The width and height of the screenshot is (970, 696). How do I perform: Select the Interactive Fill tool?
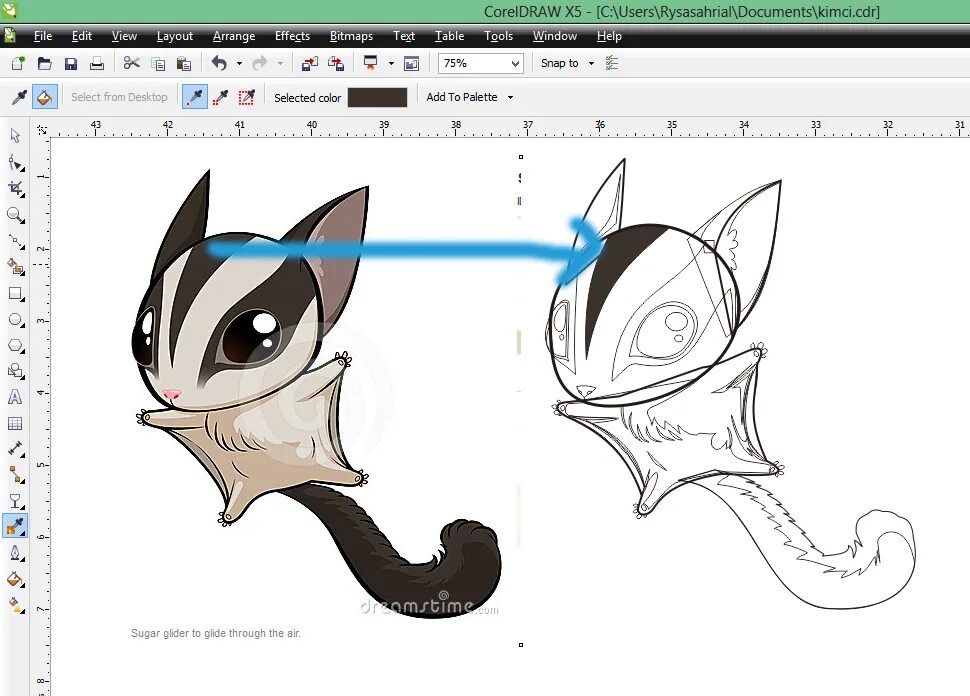click(15, 604)
